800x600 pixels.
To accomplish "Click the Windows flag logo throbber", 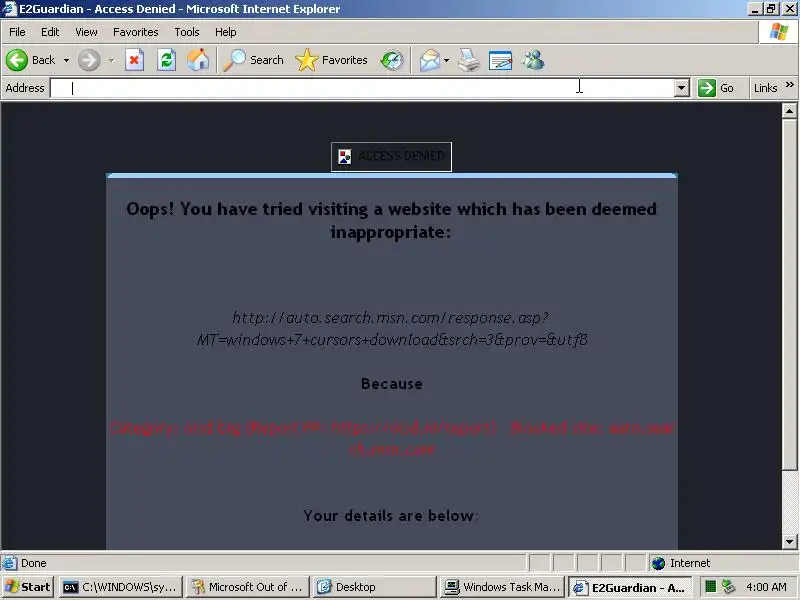I will click(779, 32).
